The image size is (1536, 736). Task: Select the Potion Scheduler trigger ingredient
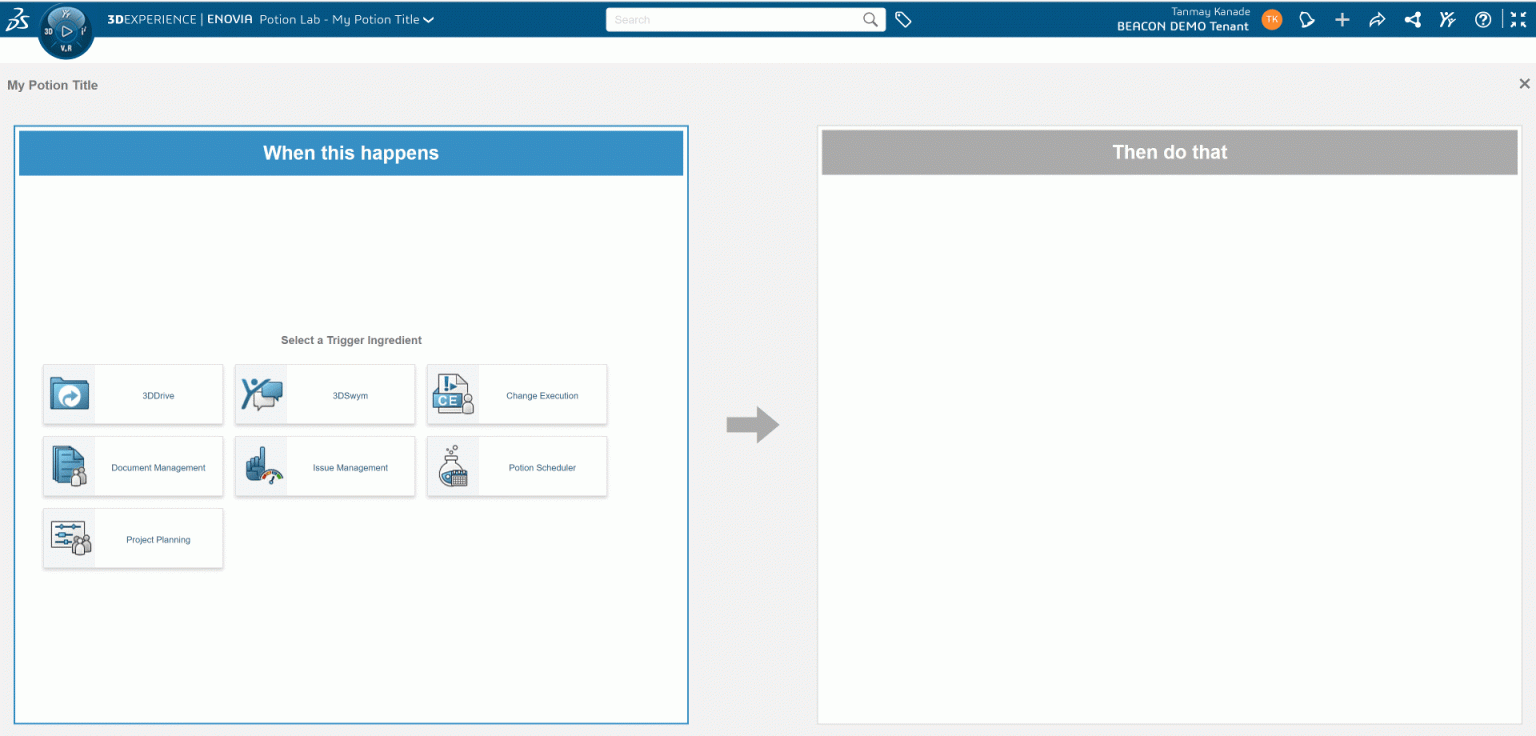click(x=517, y=467)
